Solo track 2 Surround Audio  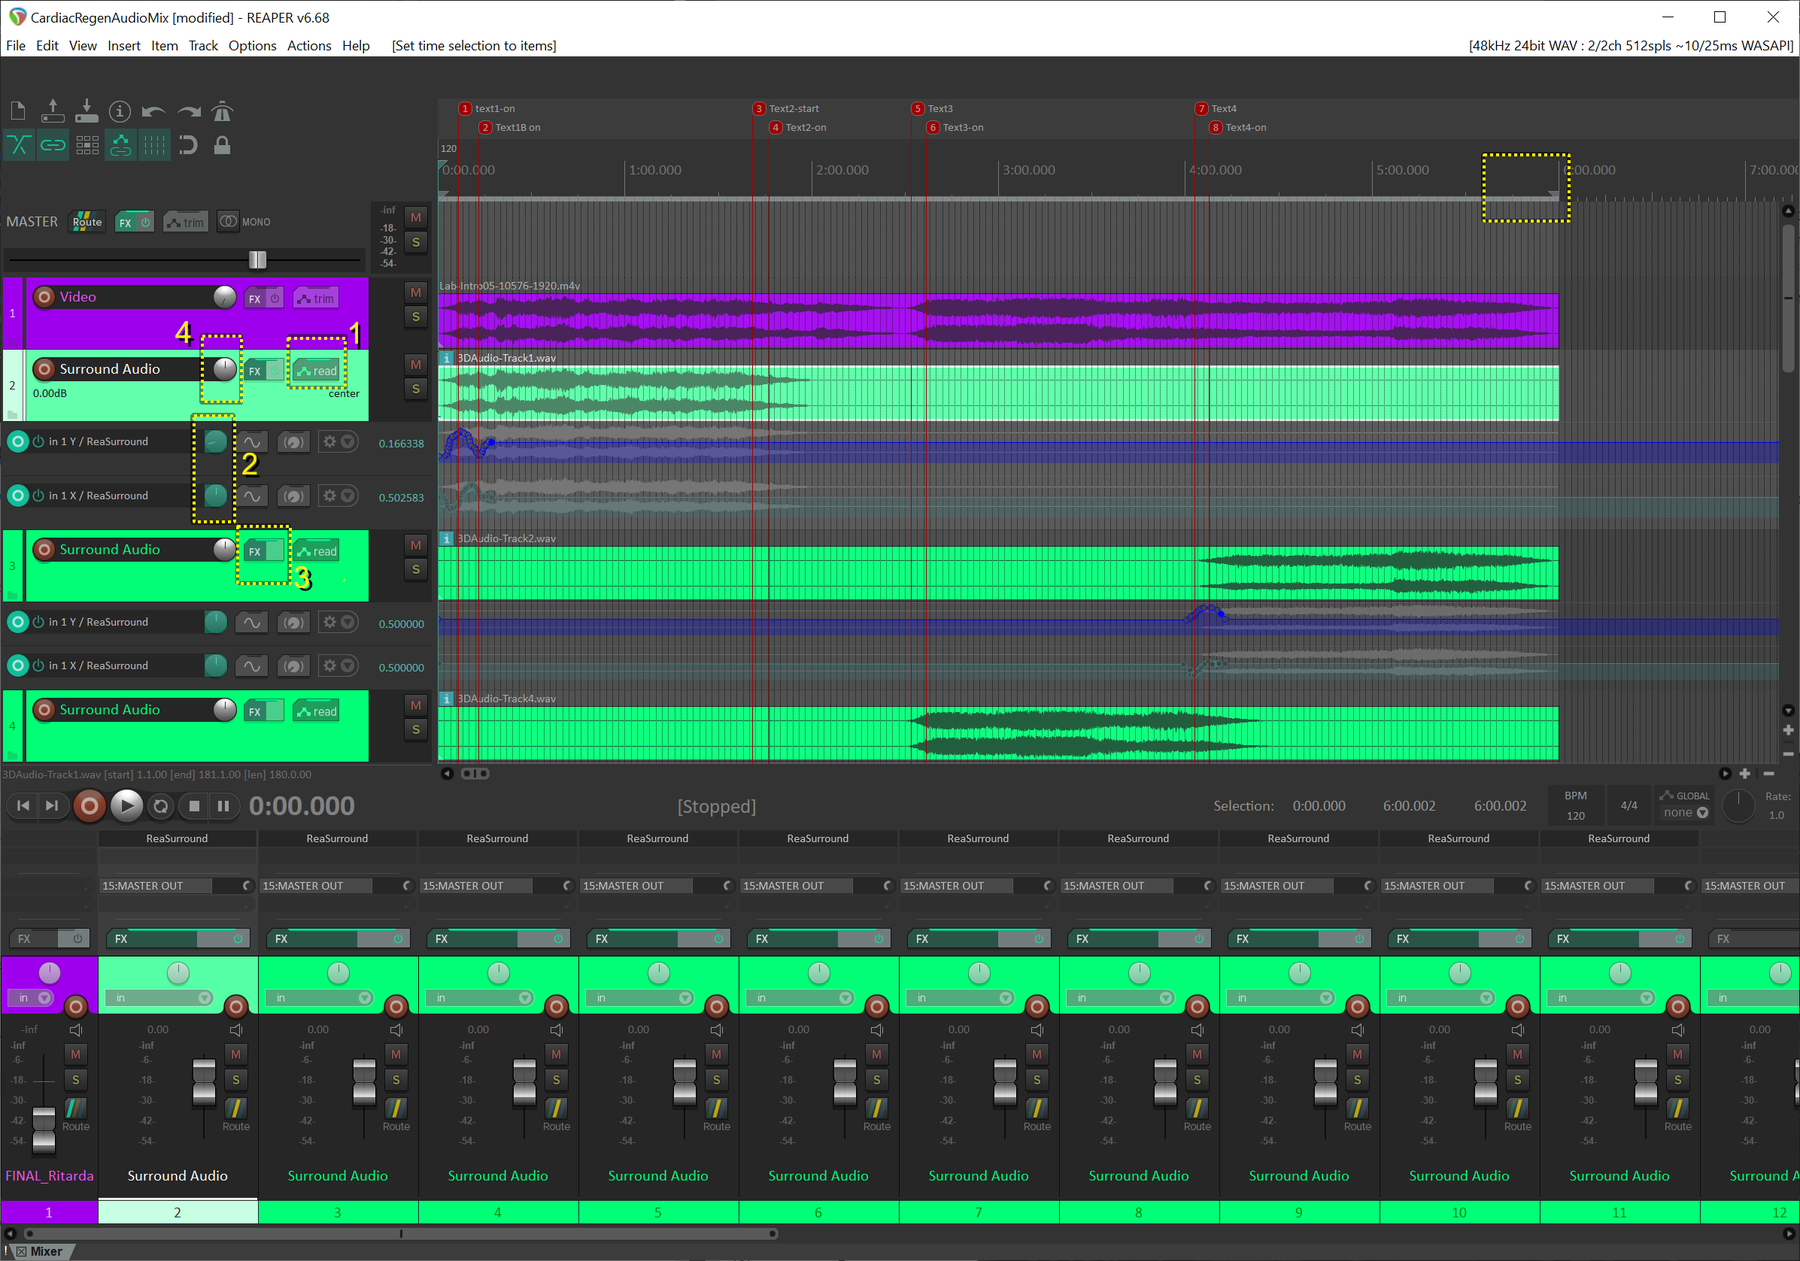416,389
